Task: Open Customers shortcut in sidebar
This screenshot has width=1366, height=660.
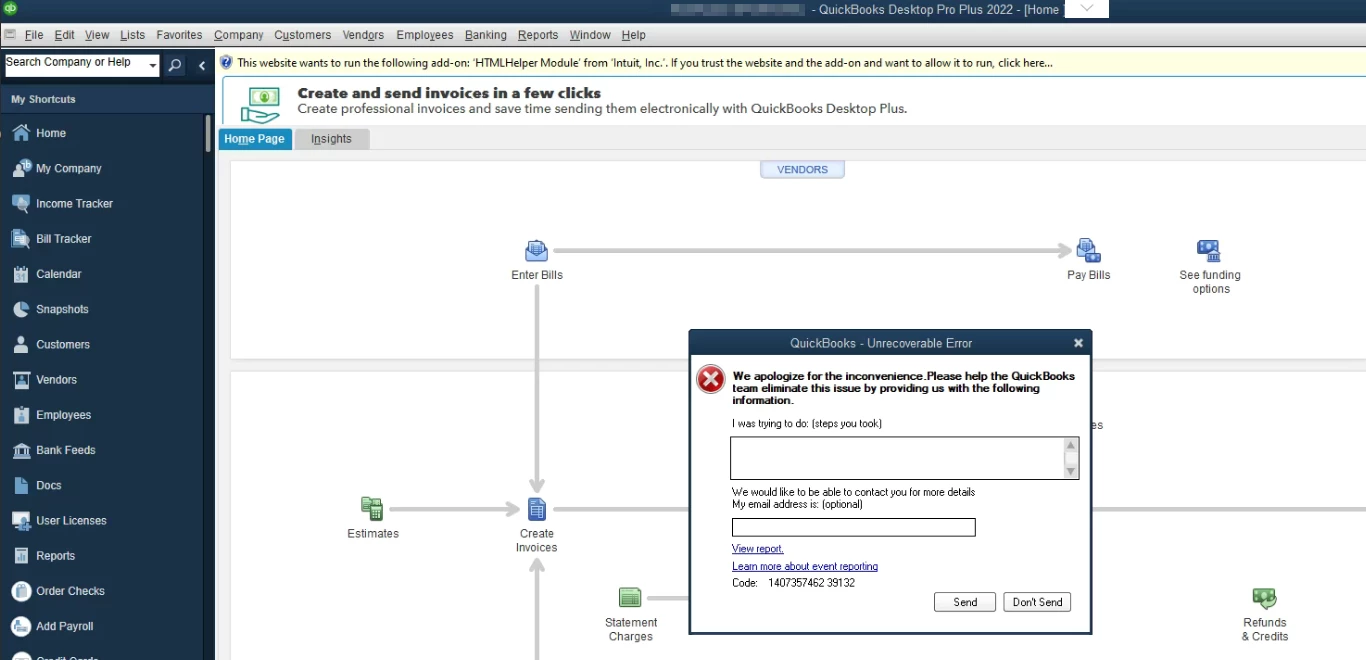Action: (62, 344)
